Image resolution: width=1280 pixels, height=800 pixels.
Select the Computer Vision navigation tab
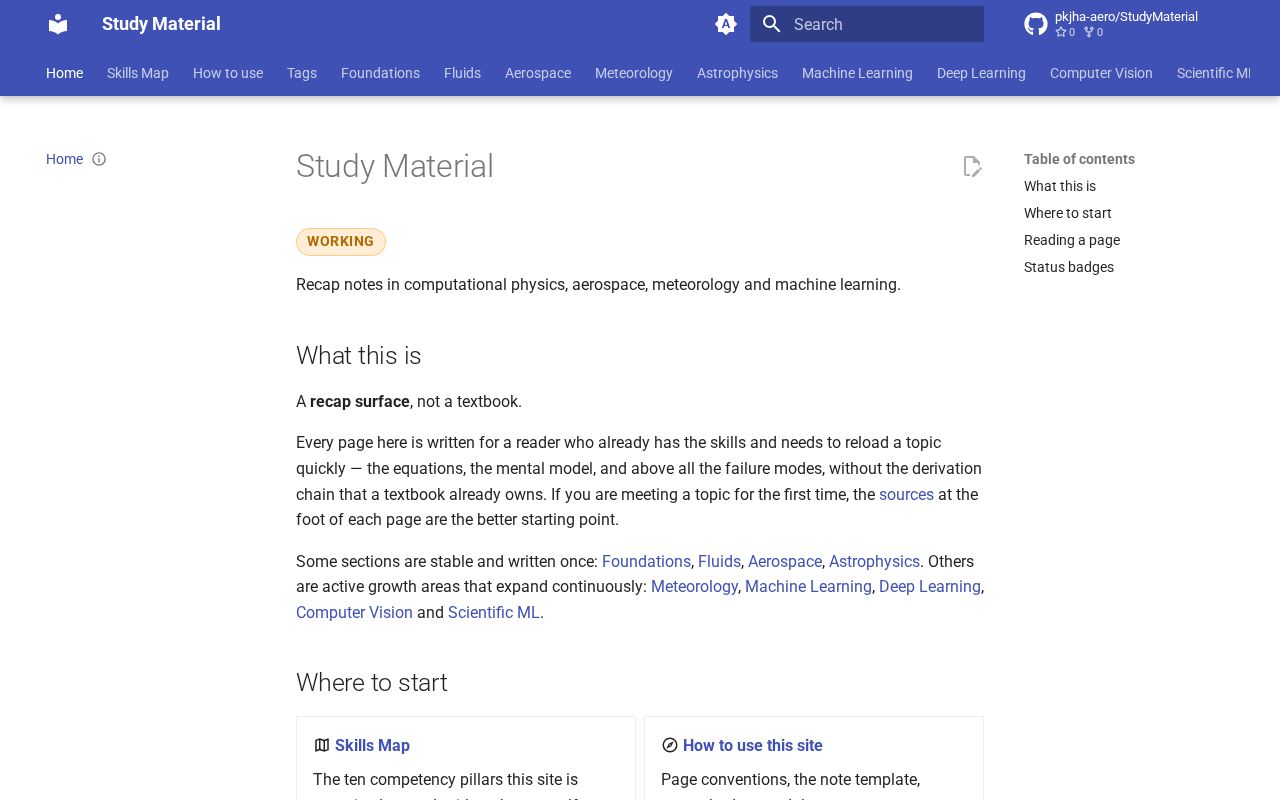pyautogui.click(x=1101, y=73)
